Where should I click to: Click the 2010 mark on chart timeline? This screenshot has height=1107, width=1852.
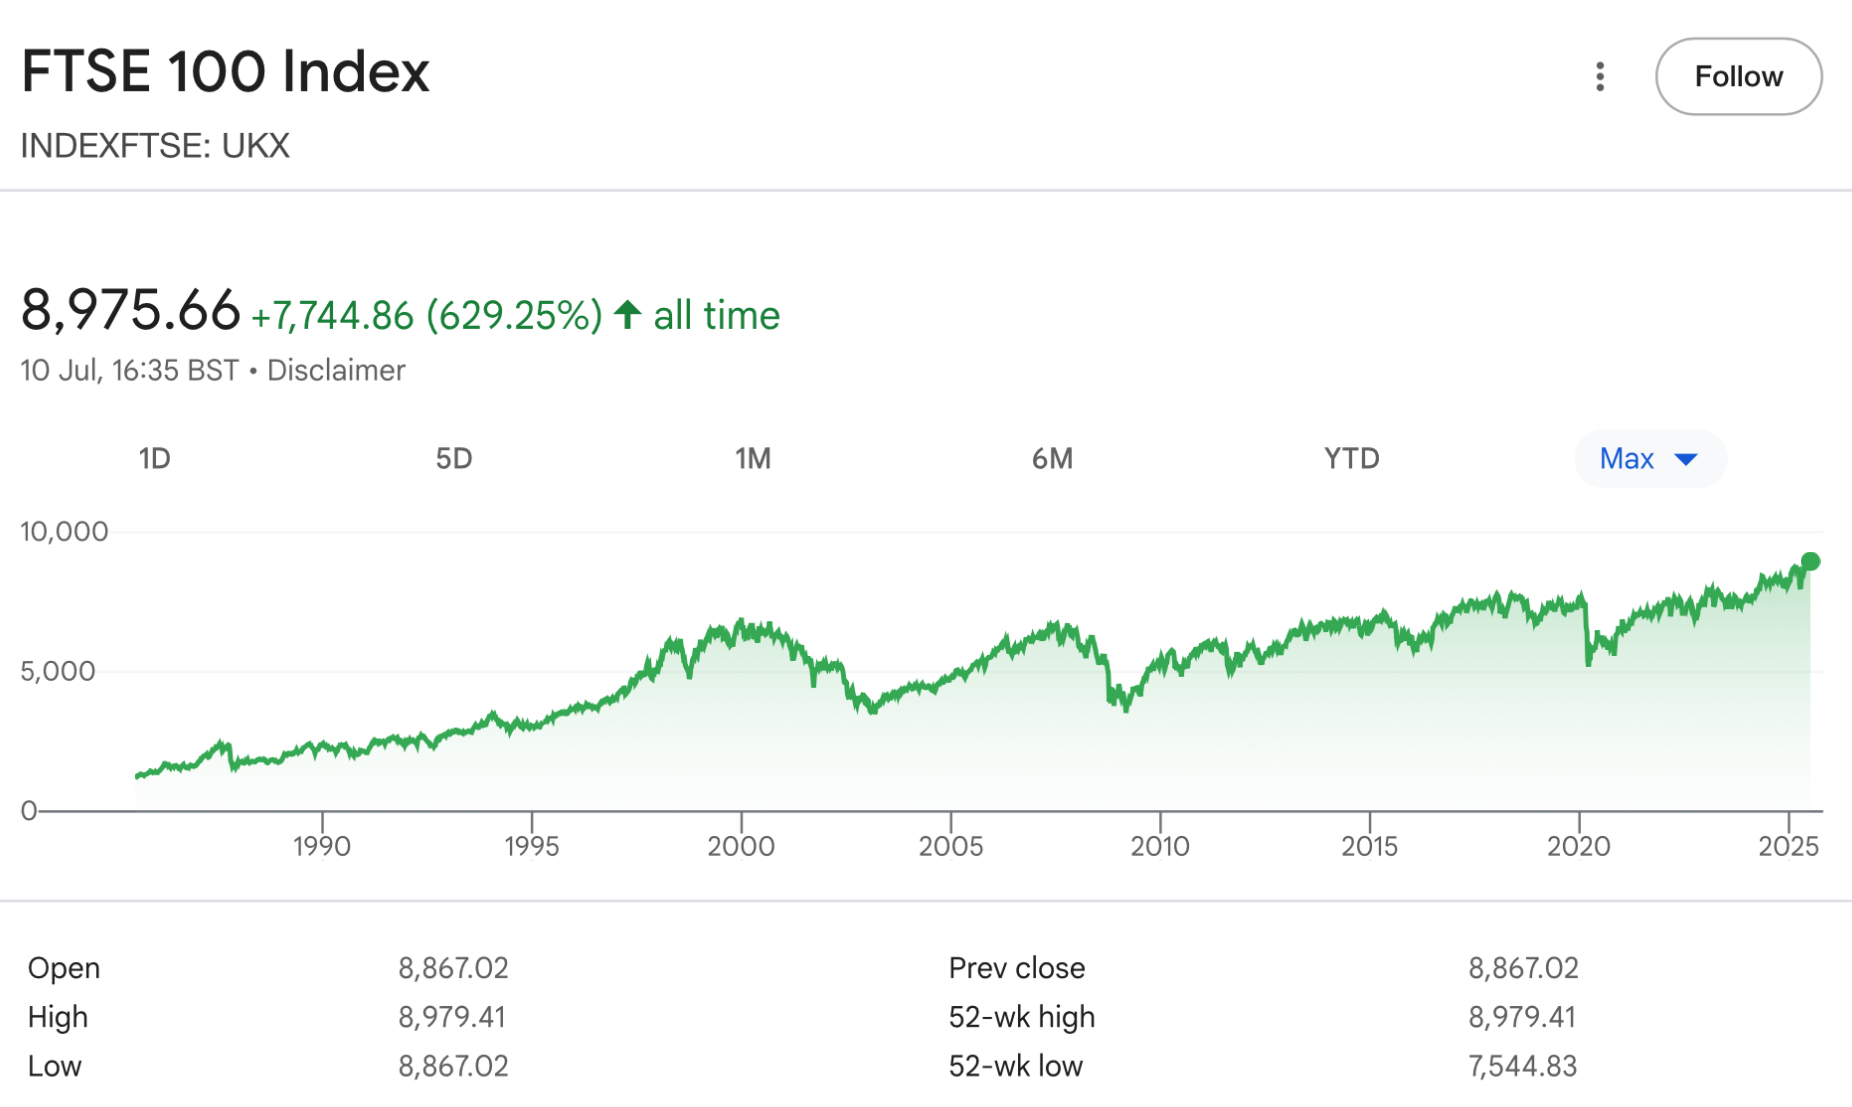coord(1162,846)
